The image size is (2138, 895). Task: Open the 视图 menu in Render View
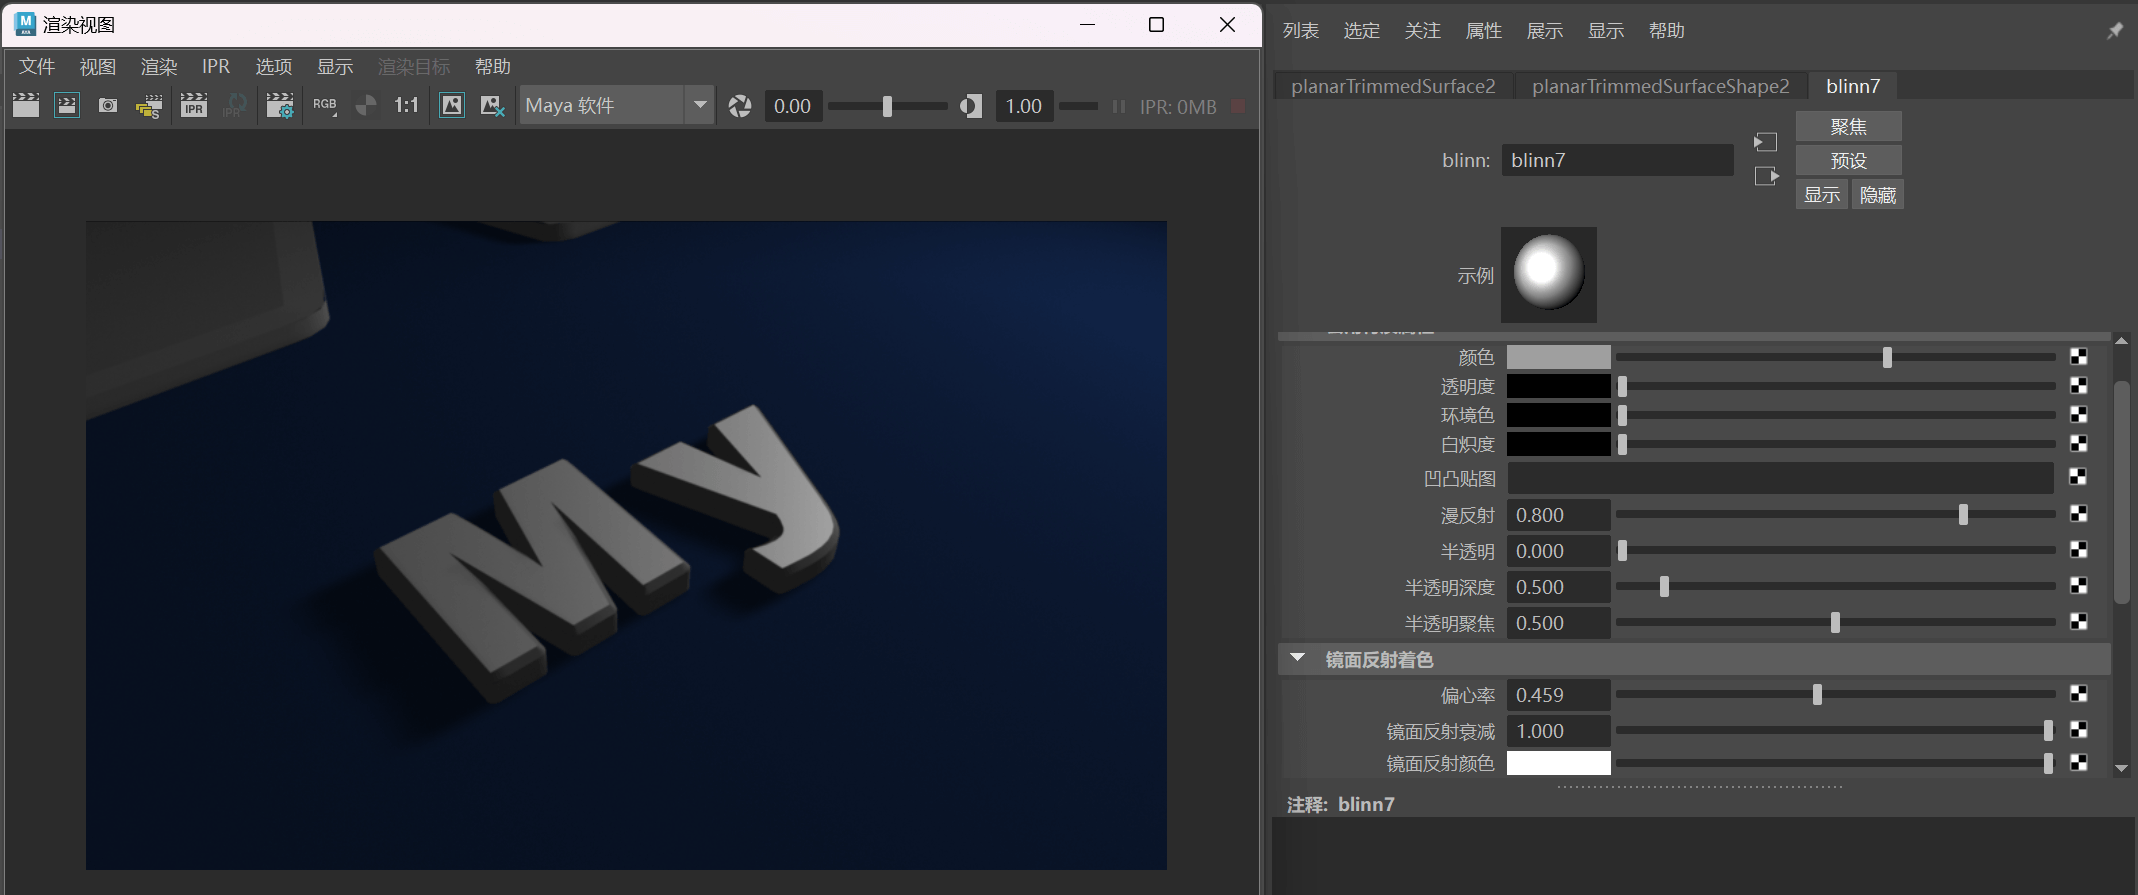(98, 67)
